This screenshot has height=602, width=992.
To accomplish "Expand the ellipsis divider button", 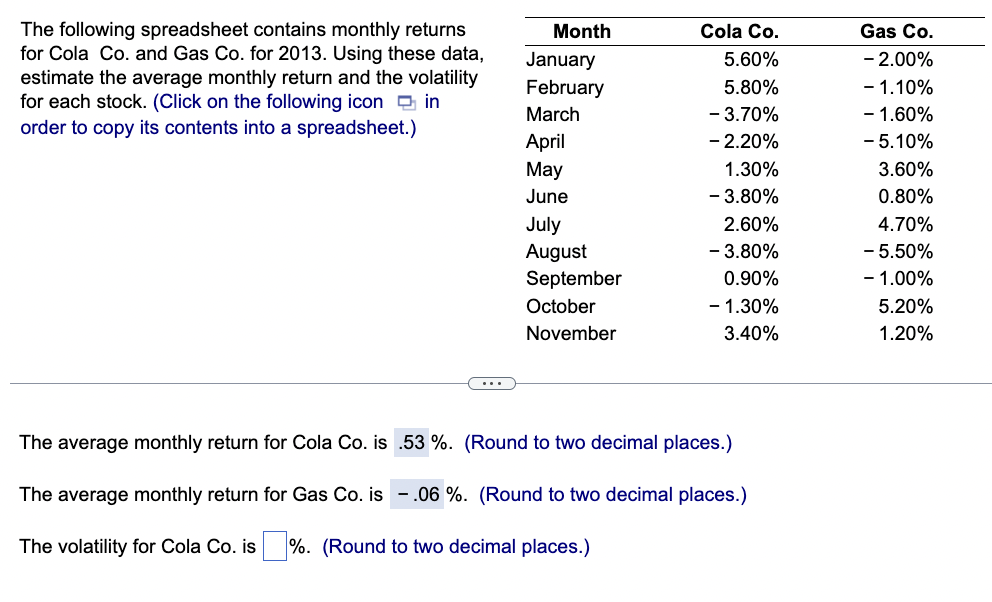I will coord(490,383).
